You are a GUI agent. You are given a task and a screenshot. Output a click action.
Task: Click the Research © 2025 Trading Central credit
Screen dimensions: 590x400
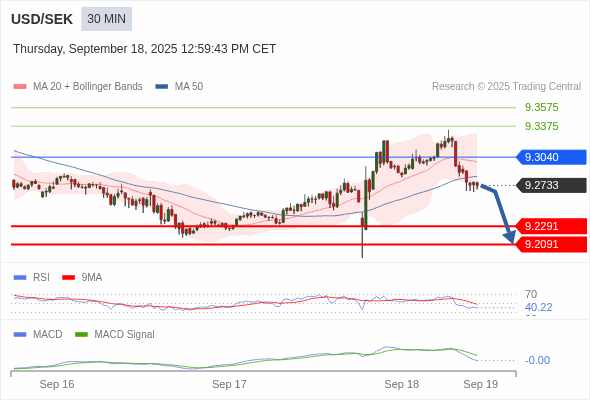point(506,87)
